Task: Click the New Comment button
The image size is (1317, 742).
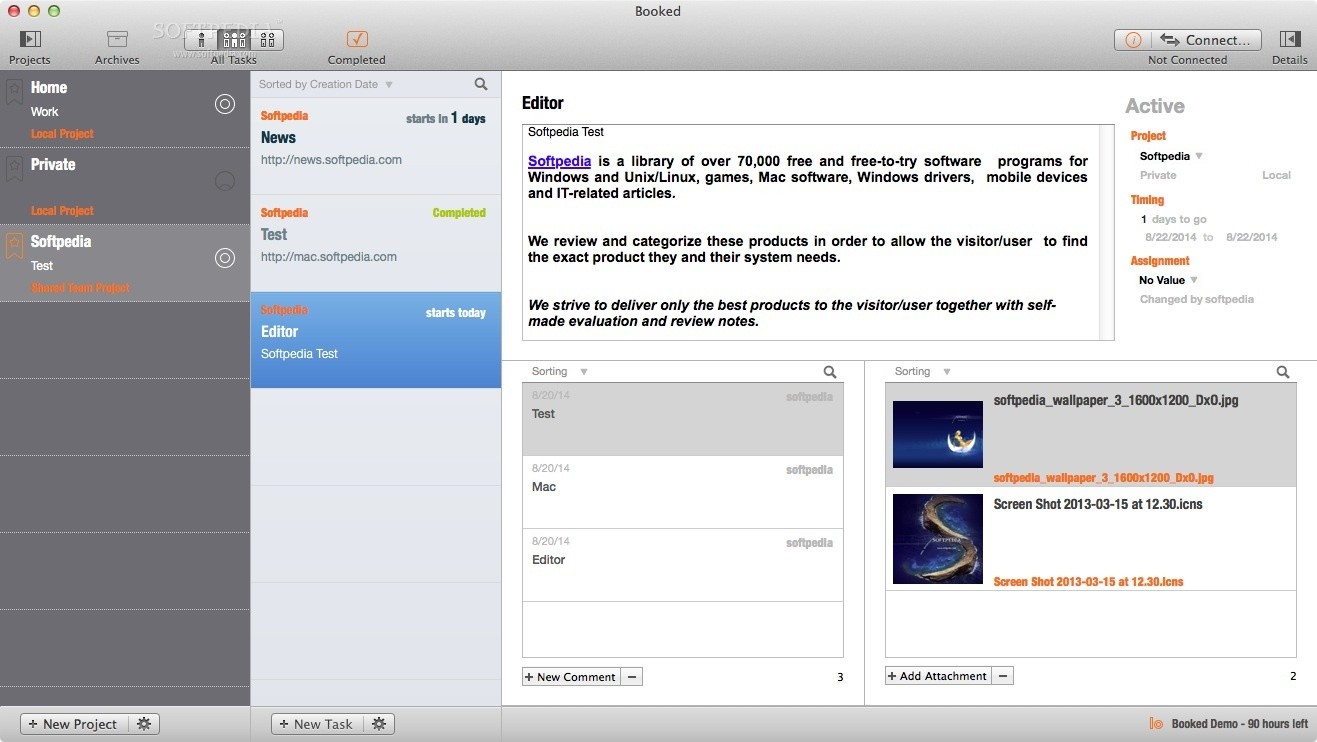Action: (x=571, y=677)
